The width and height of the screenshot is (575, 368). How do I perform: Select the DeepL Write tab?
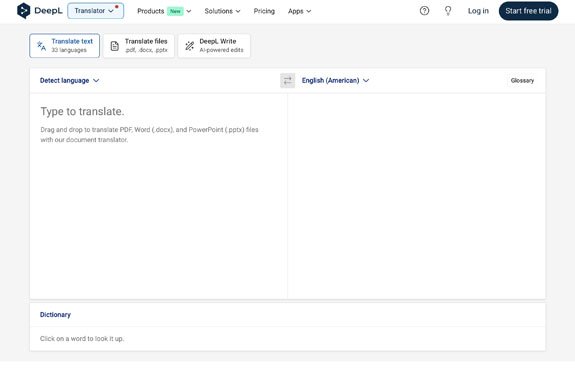(x=214, y=45)
